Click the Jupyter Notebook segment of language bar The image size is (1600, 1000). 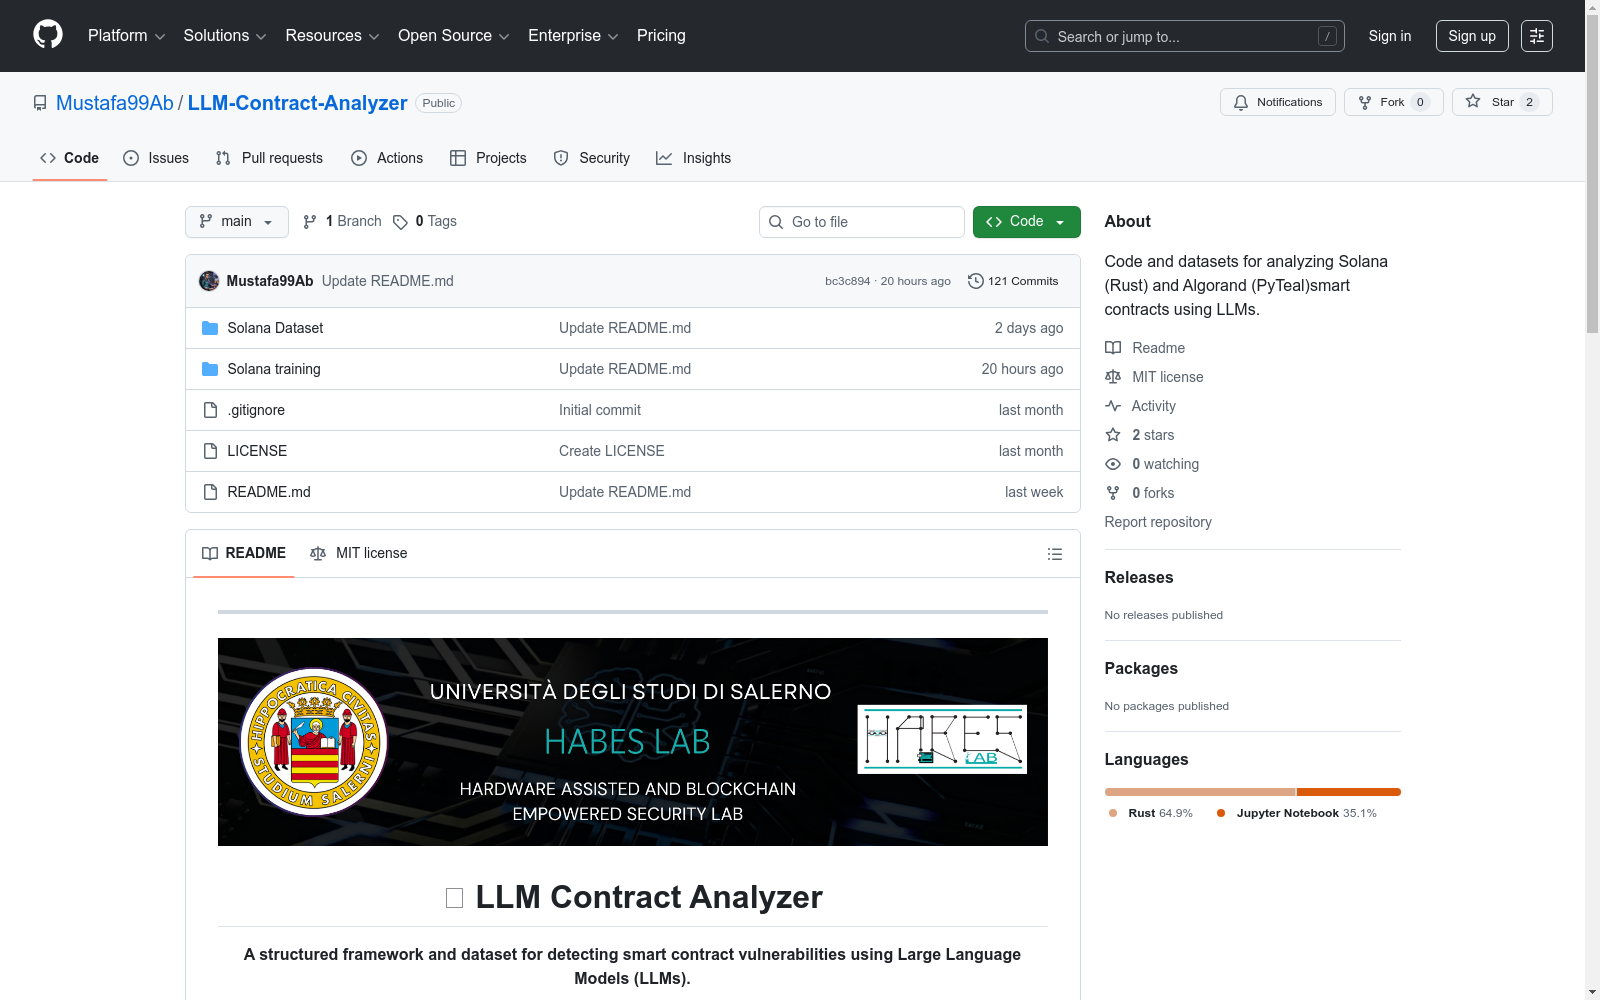[x=1349, y=792]
